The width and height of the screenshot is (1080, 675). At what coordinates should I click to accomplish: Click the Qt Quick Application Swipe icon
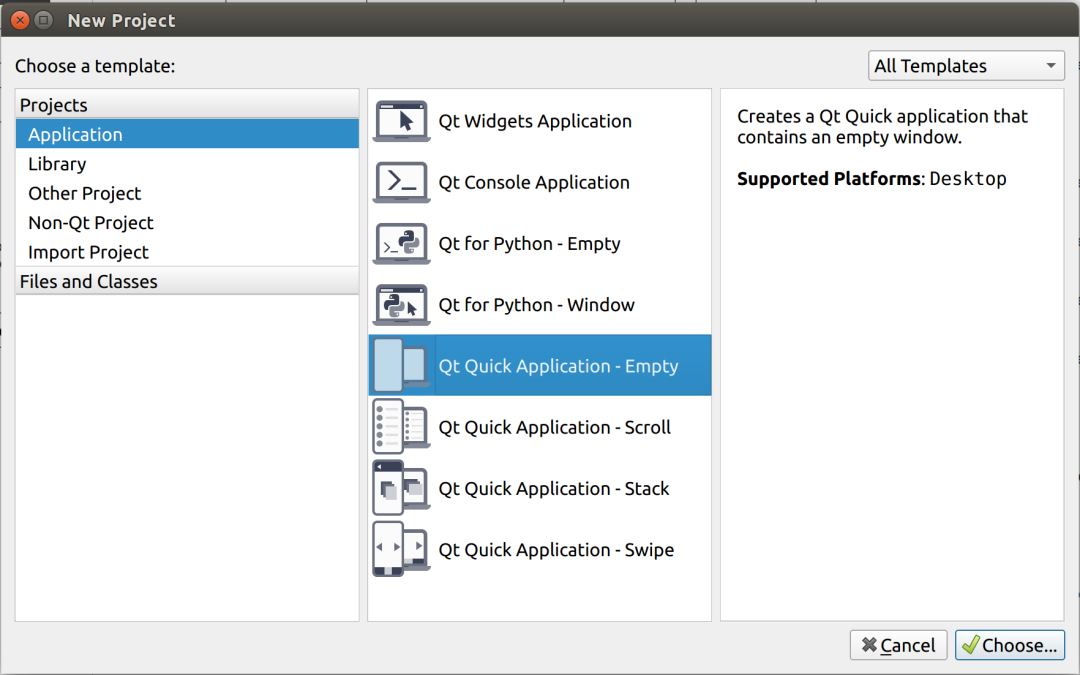(401, 549)
